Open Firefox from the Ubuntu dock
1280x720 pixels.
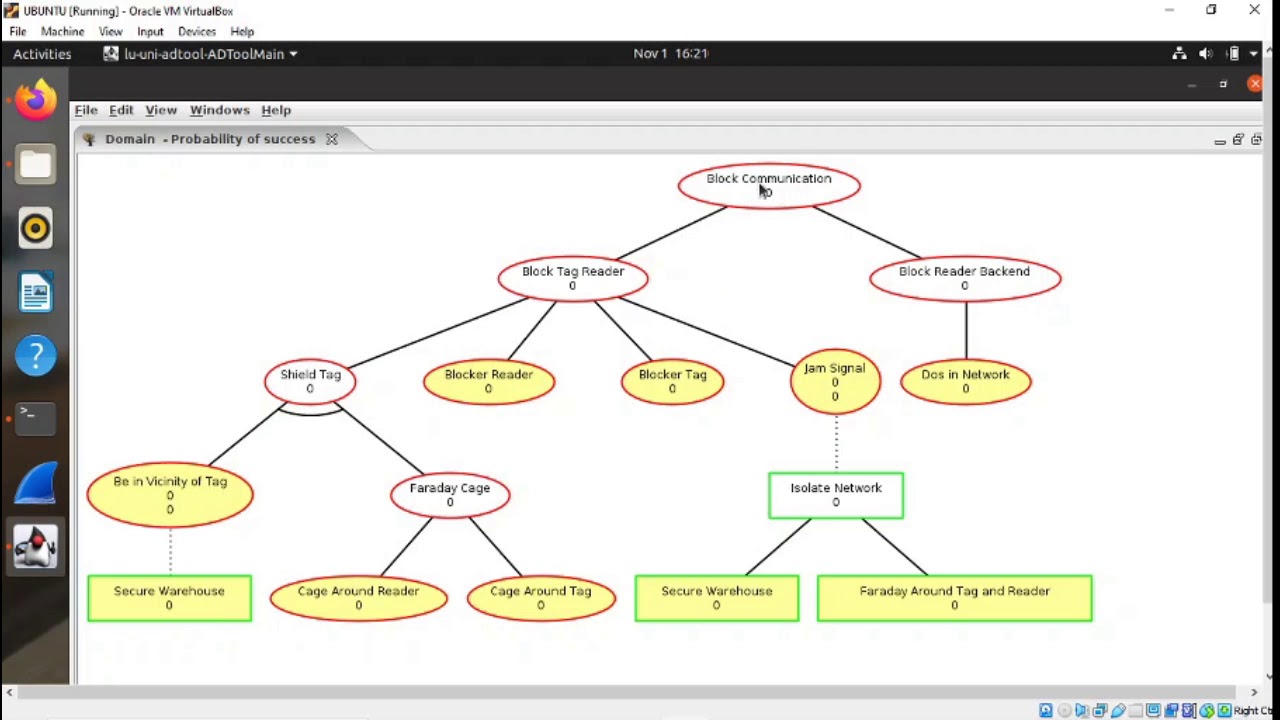tap(35, 100)
